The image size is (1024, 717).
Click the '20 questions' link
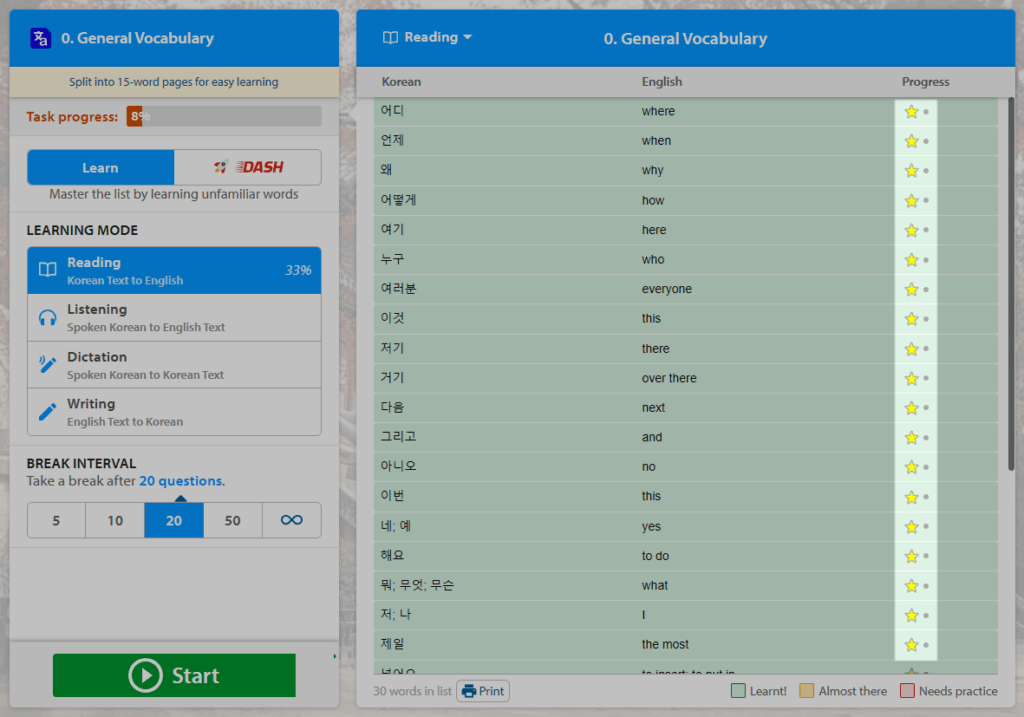[182, 481]
